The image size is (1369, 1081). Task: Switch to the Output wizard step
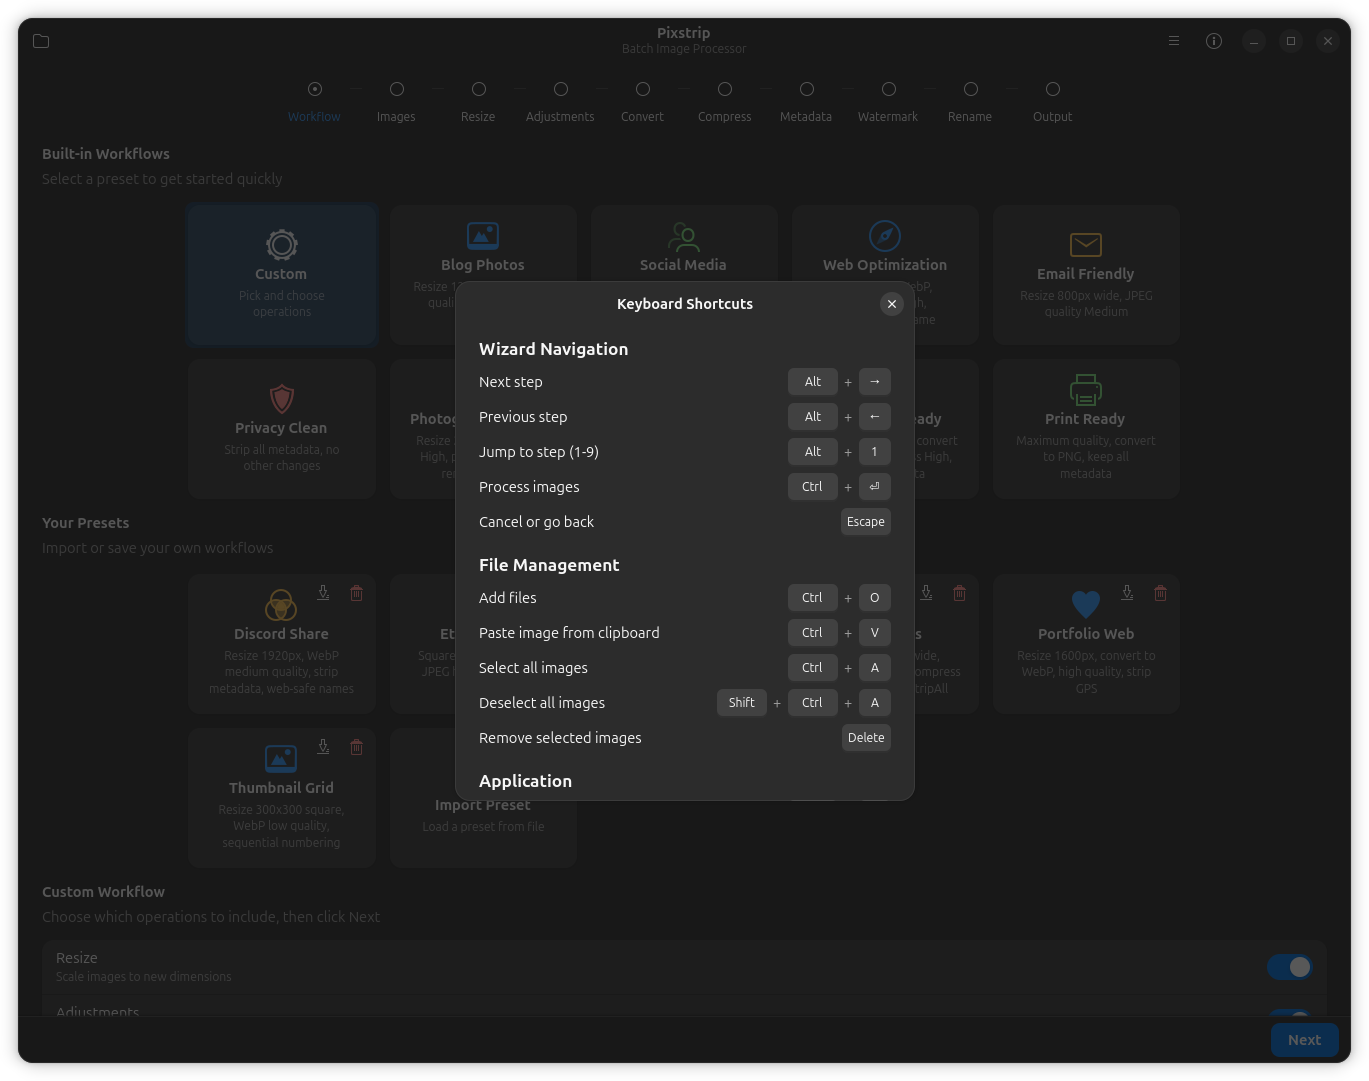(x=1052, y=90)
